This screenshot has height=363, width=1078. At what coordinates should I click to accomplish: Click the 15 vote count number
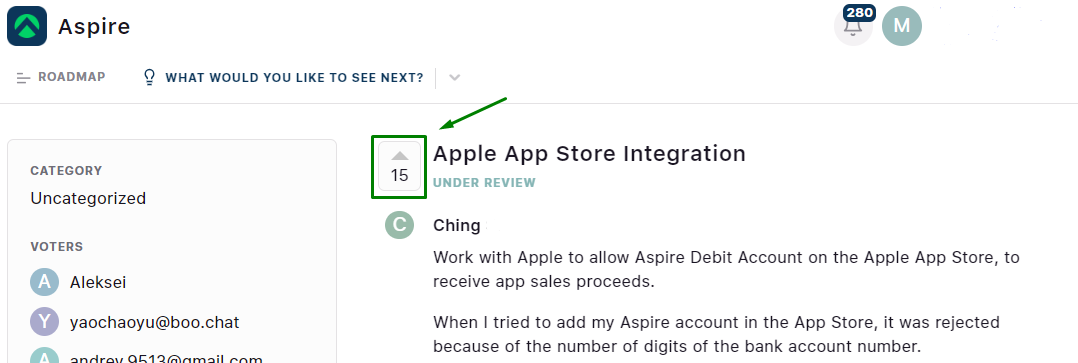pyautogui.click(x=399, y=176)
